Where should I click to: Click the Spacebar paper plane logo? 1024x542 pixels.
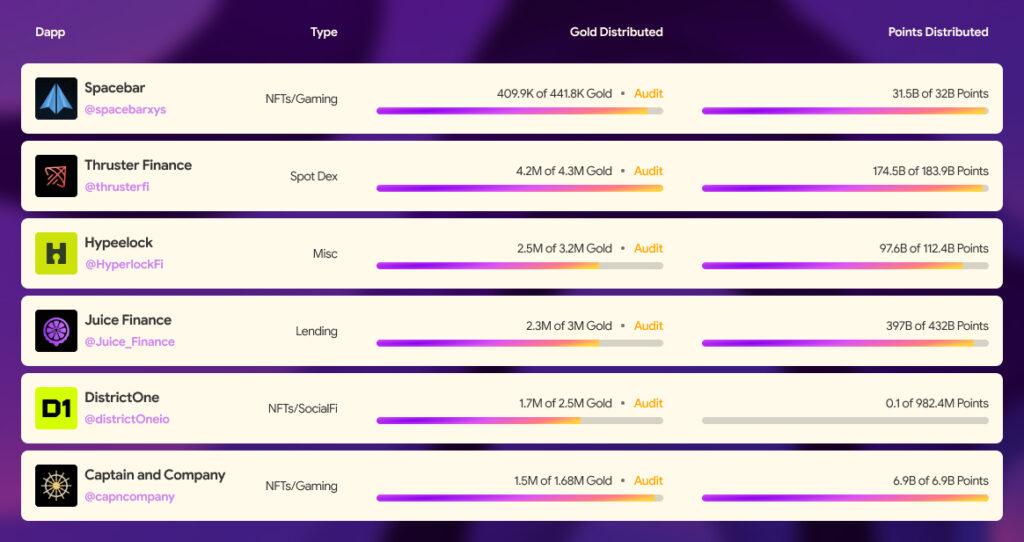(56, 99)
